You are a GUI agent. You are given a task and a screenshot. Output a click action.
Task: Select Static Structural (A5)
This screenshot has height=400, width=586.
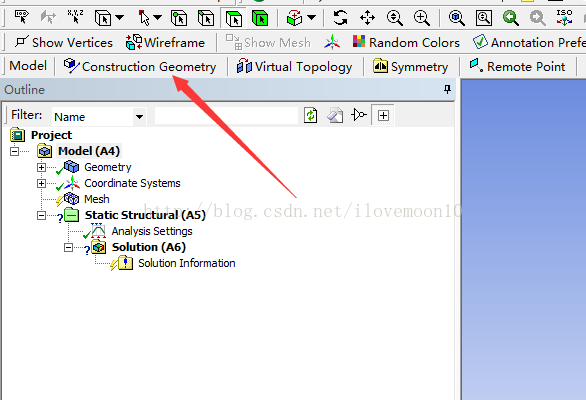[x=145, y=215]
